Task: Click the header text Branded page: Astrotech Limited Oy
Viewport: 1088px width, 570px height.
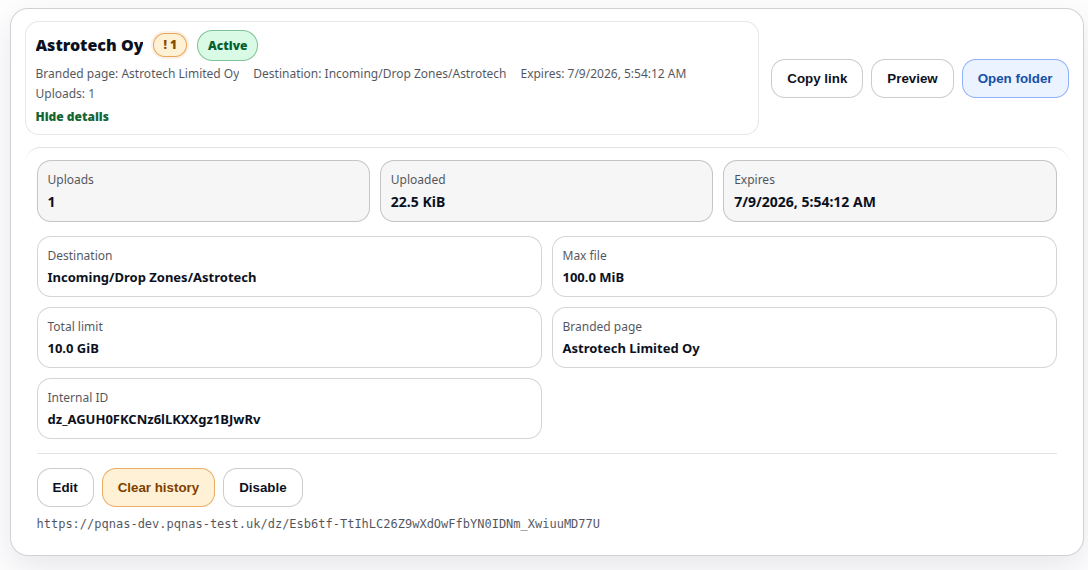Action: [137, 74]
